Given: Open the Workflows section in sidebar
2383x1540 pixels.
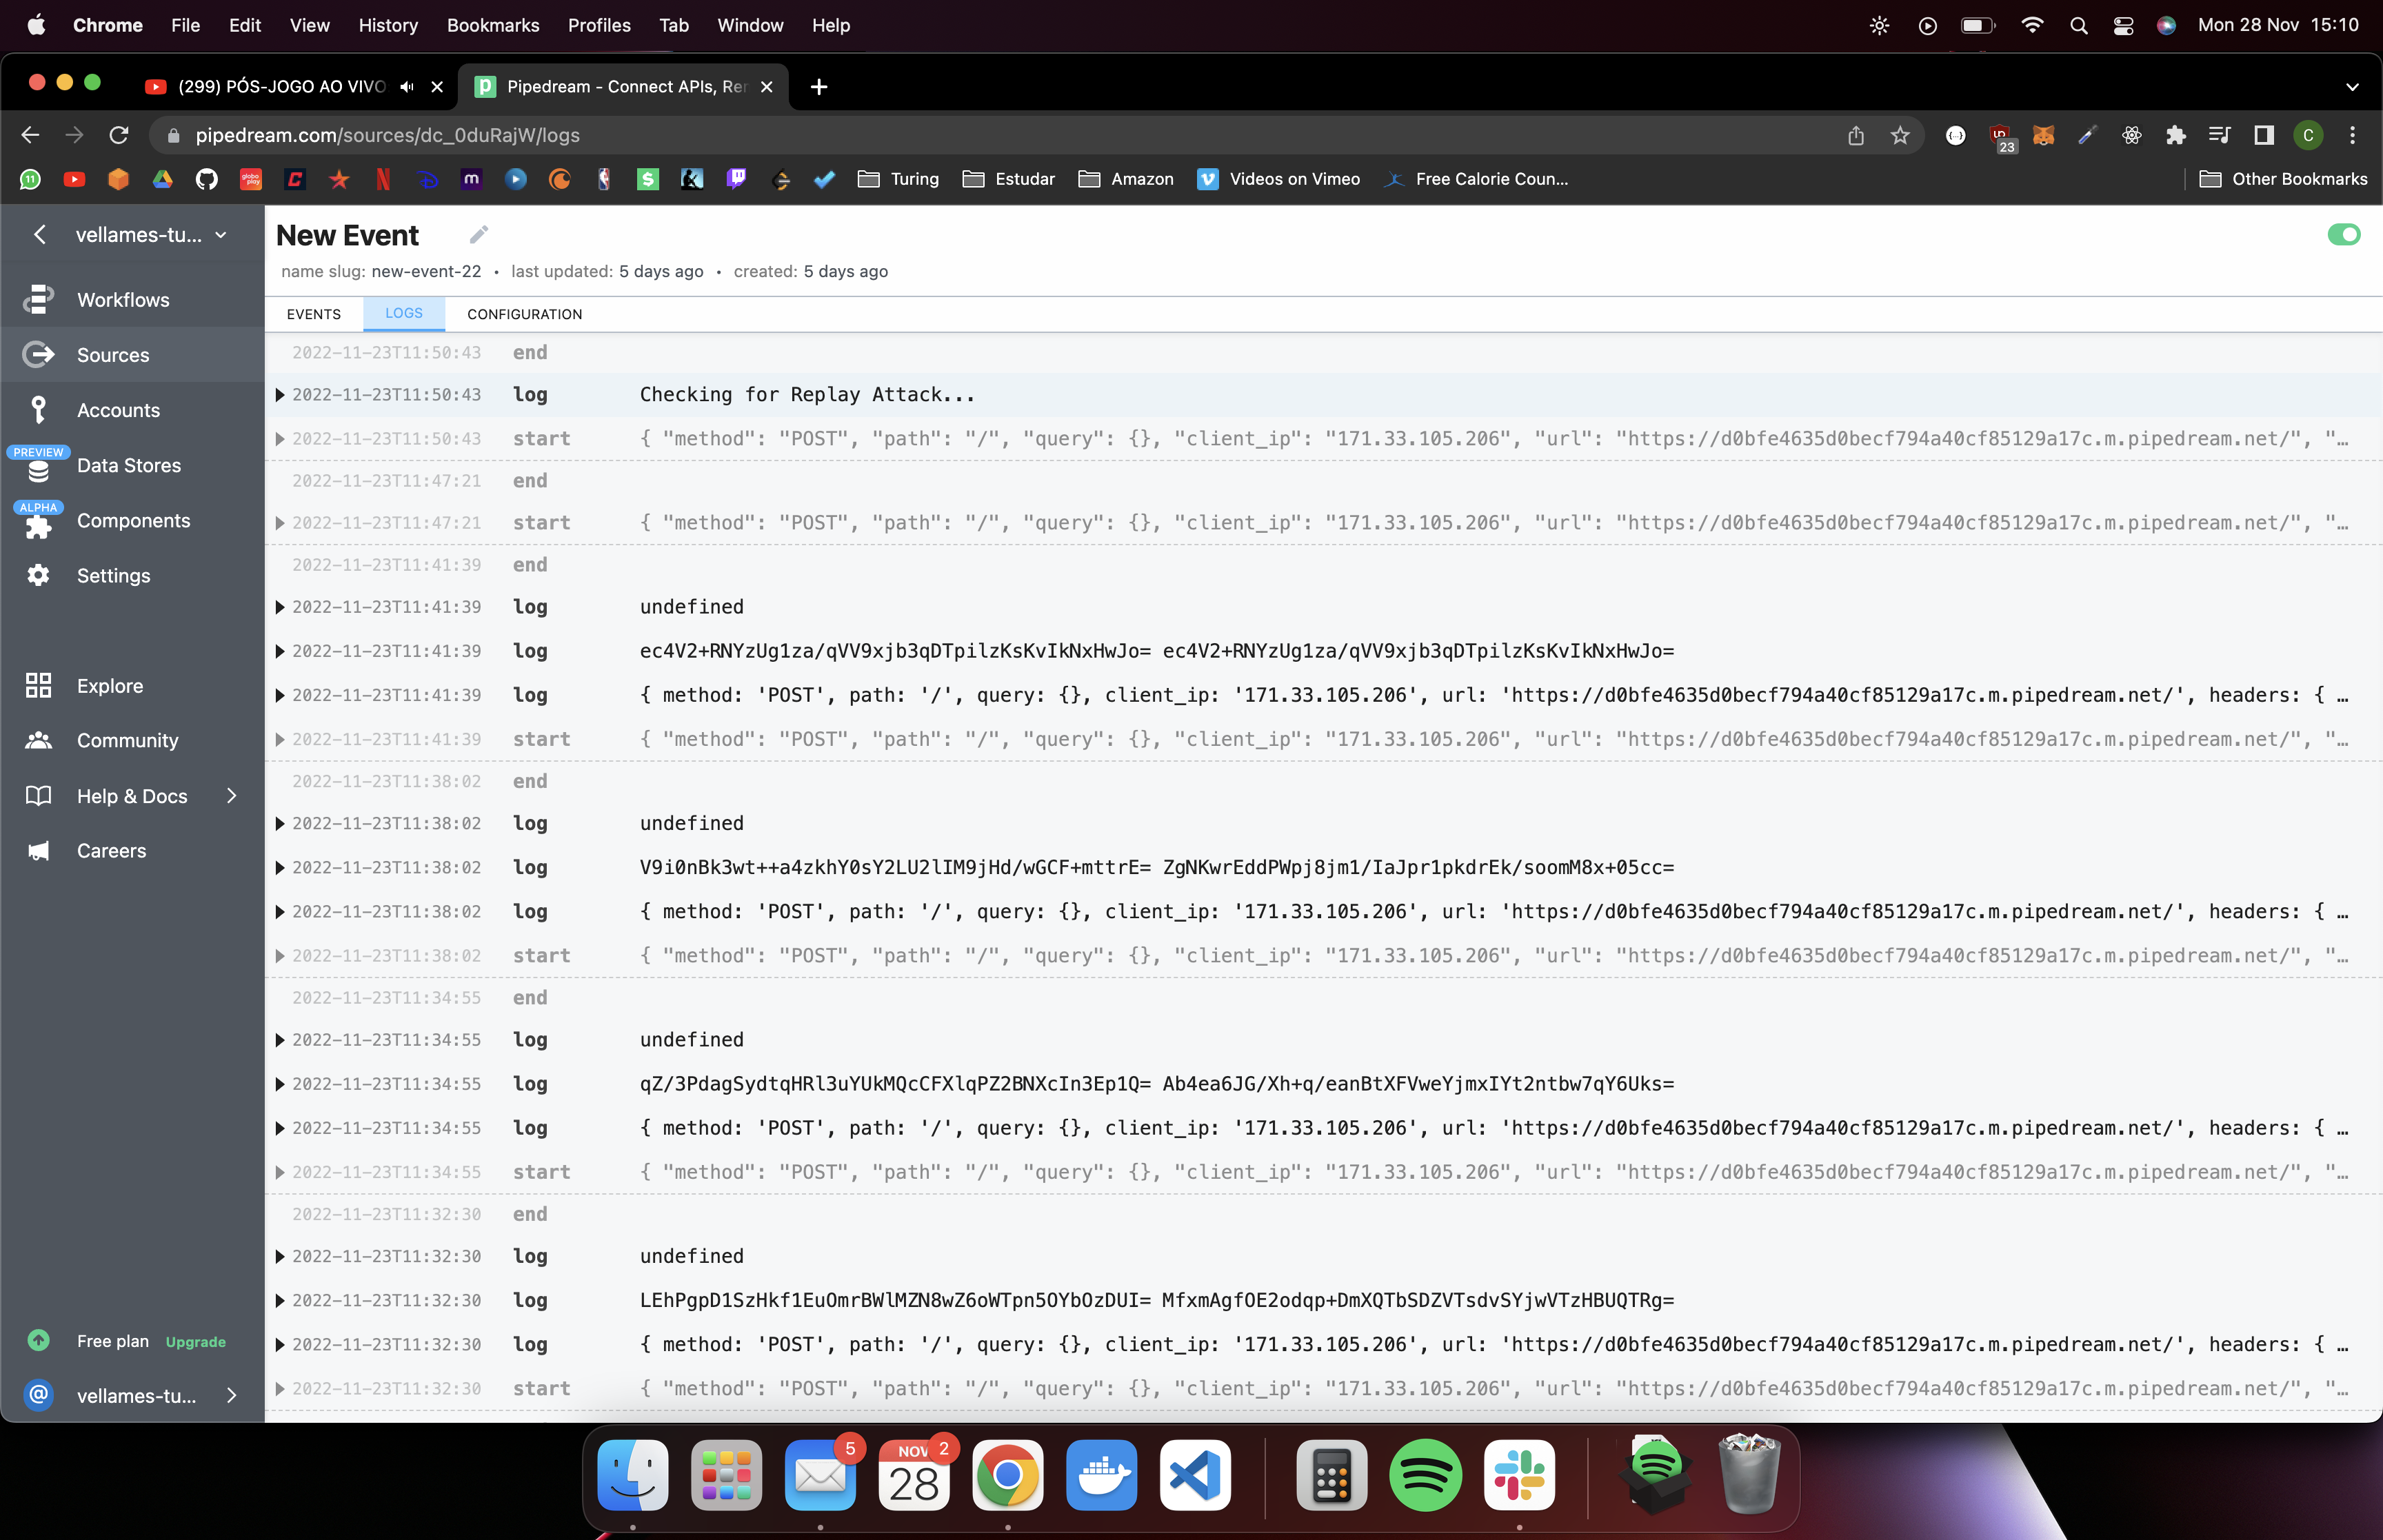Looking at the screenshot, I should [x=122, y=299].
